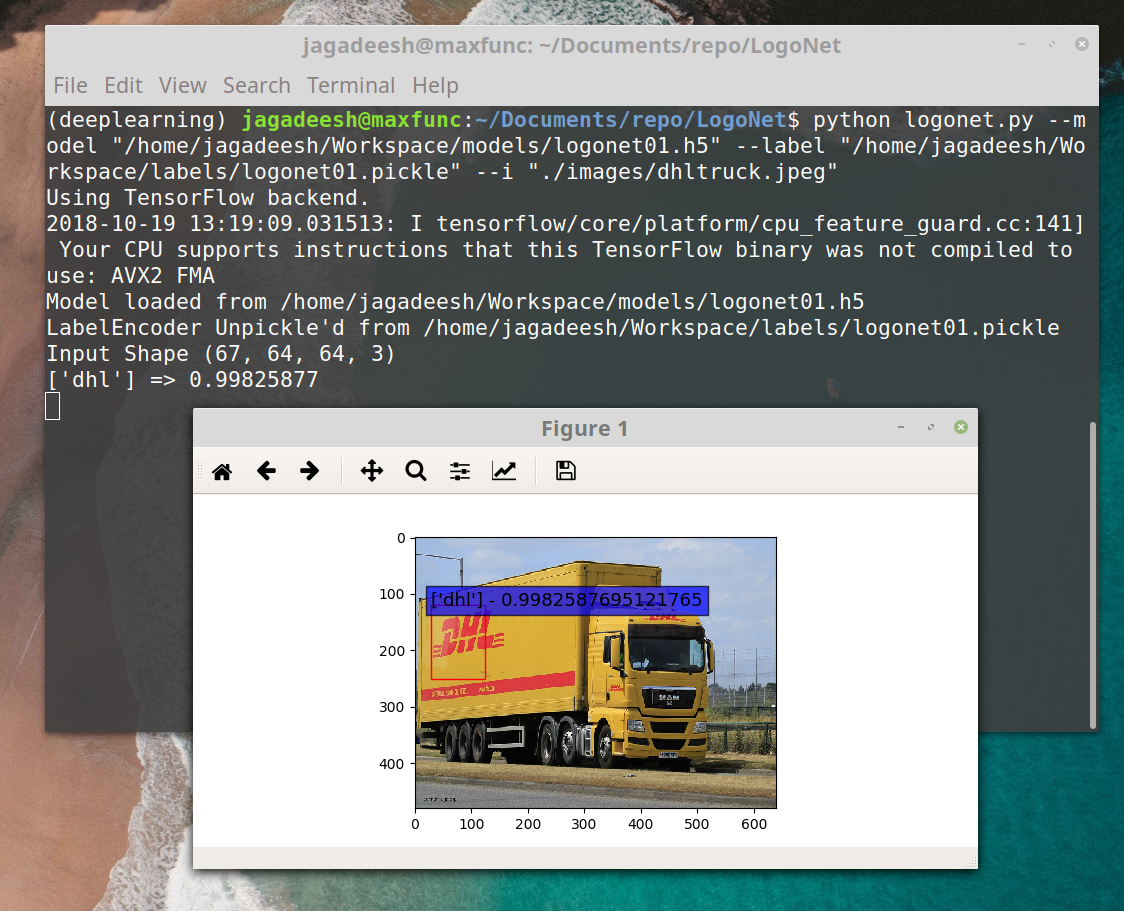
Task: Go back to previous view arrow
Action: click(266, 471)
